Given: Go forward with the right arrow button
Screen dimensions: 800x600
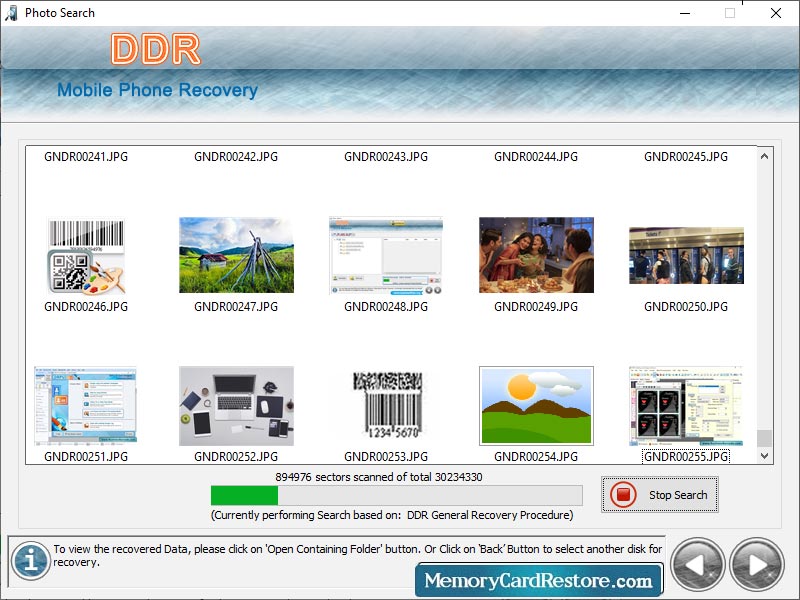Looking at the screenshot, I should tap(757, 565).
